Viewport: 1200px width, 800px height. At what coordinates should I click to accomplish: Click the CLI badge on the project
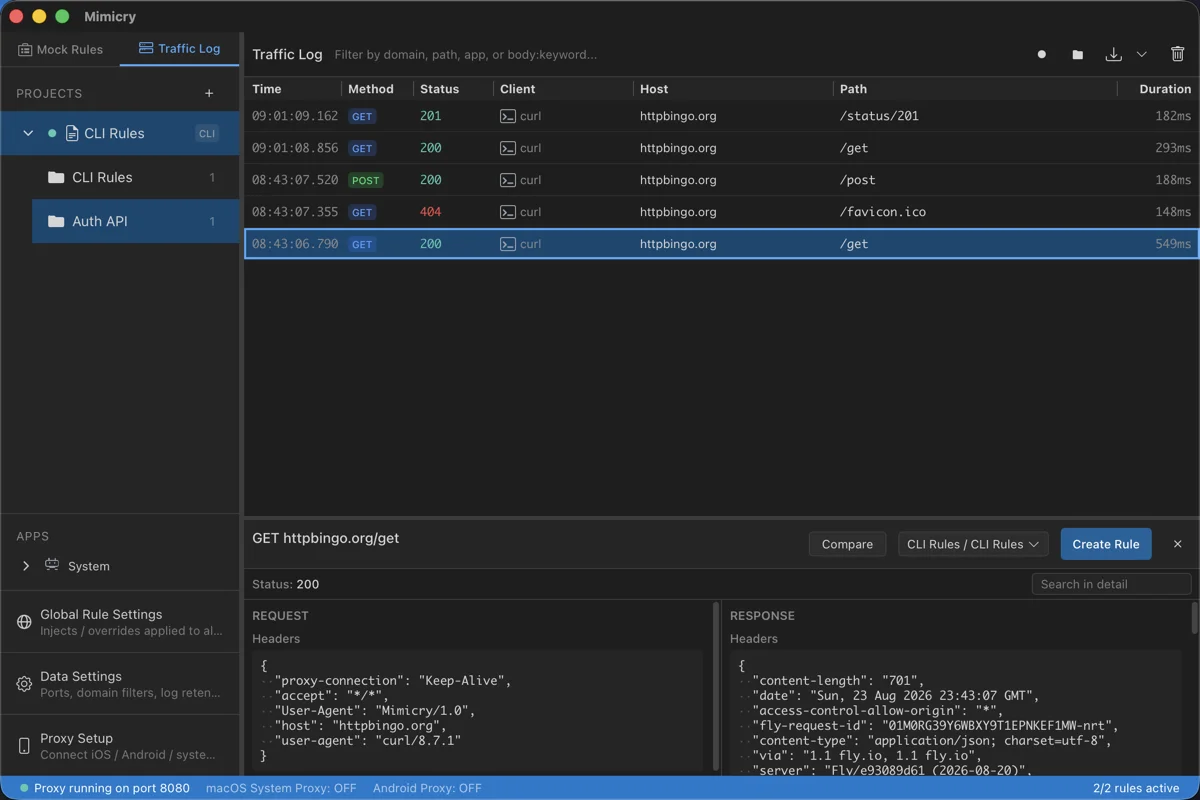(207, 133)
